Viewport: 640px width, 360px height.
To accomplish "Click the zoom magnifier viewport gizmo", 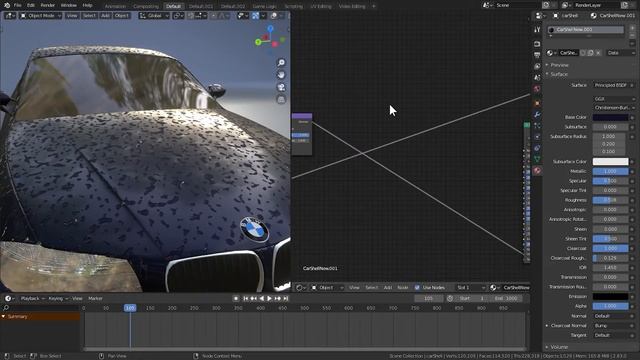I will (x=281, y=62).
